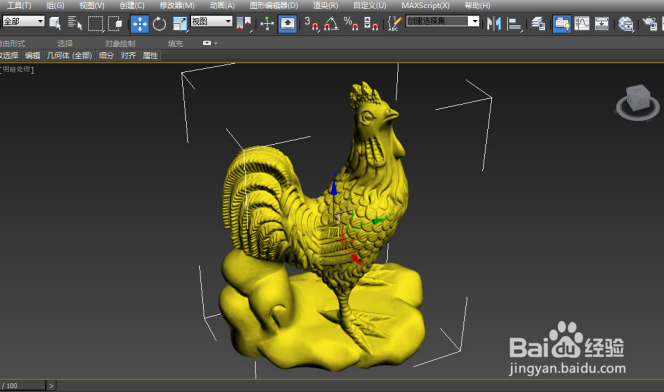Viewport: 664px width, 392px height.
Task: Select the Select Object tool
Action: (55, 23)
